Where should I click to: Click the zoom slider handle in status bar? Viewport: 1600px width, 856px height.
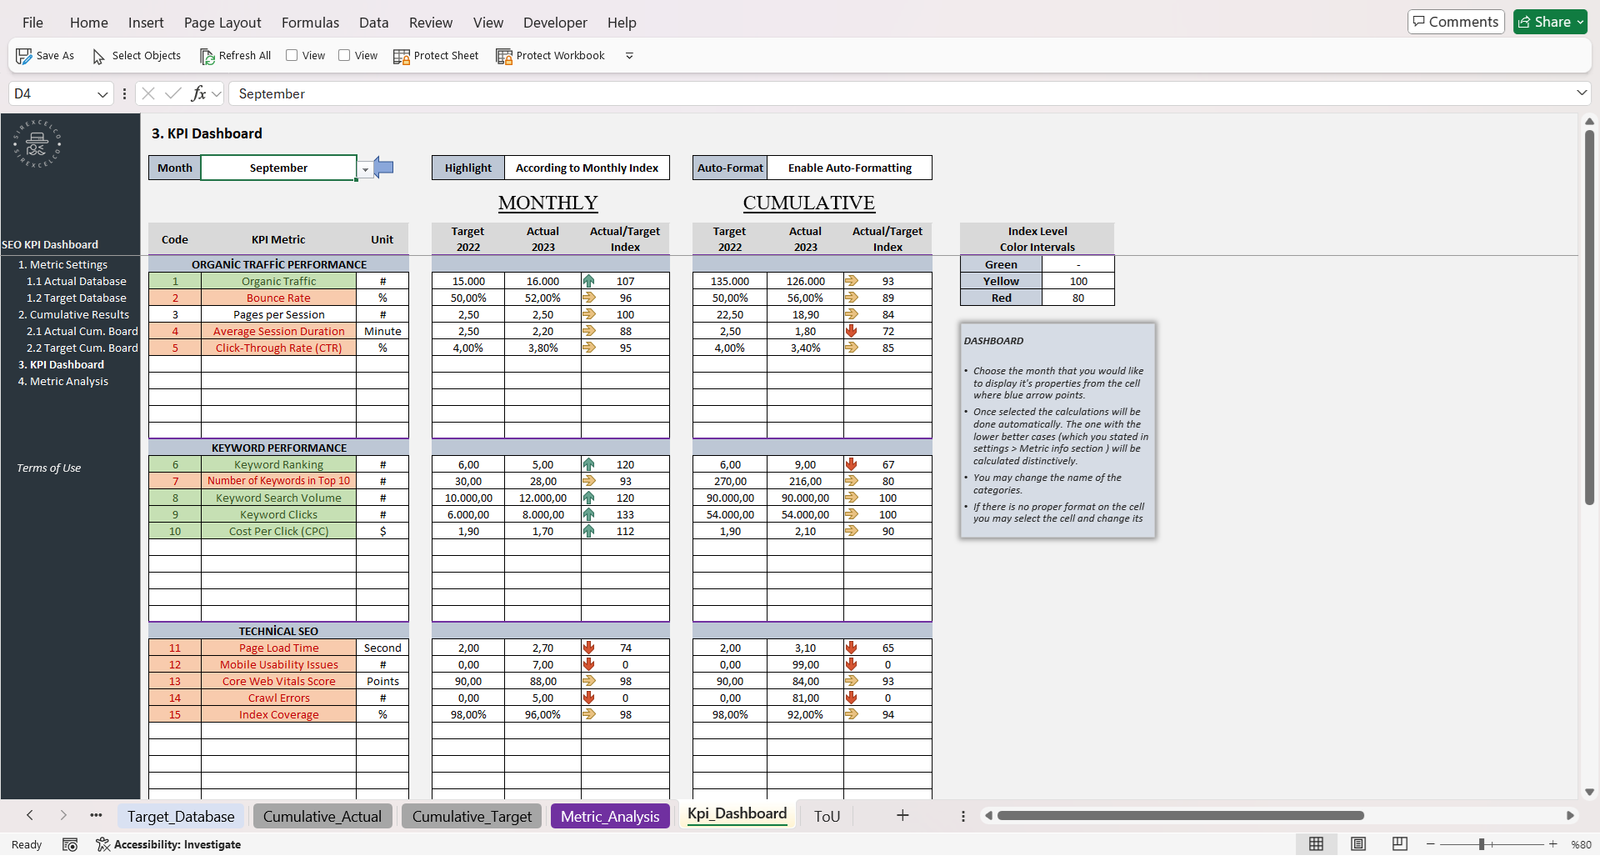[1481, 844]
